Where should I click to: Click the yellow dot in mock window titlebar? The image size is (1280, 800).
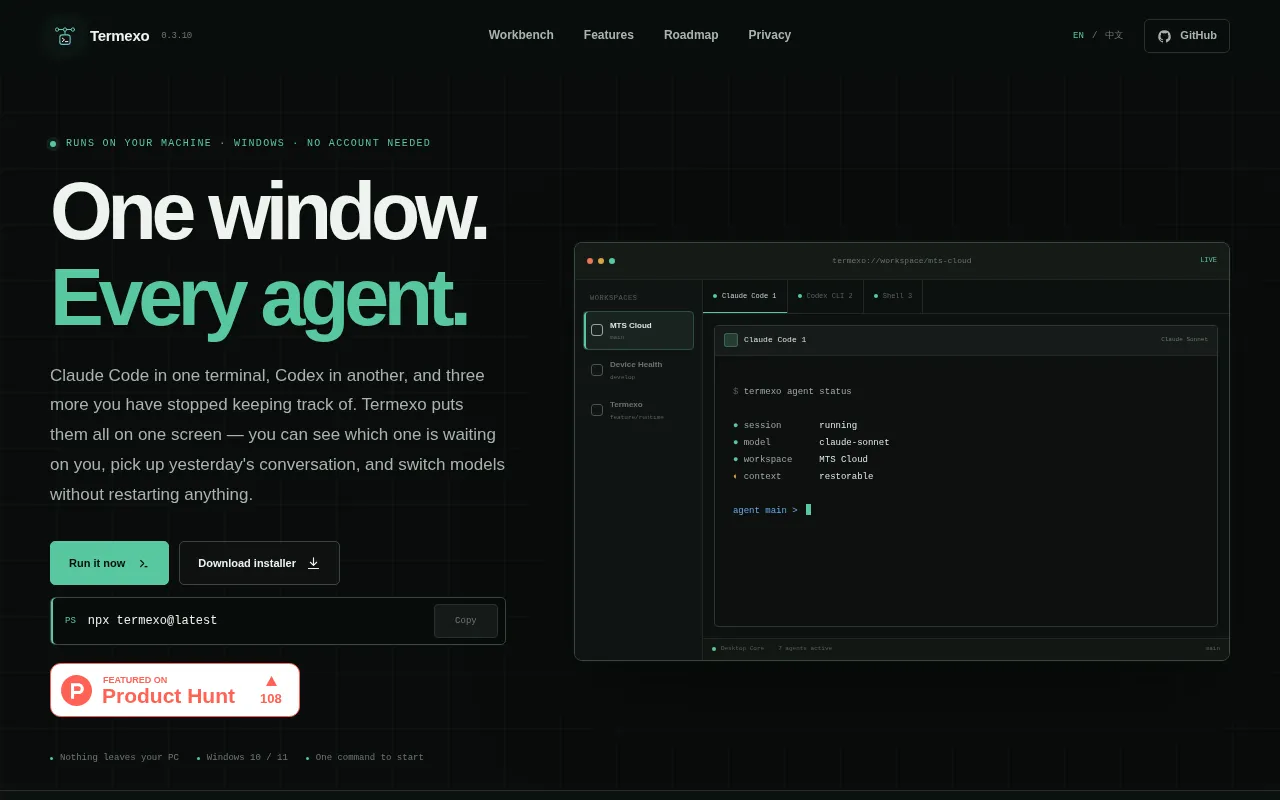coord(601,261)
